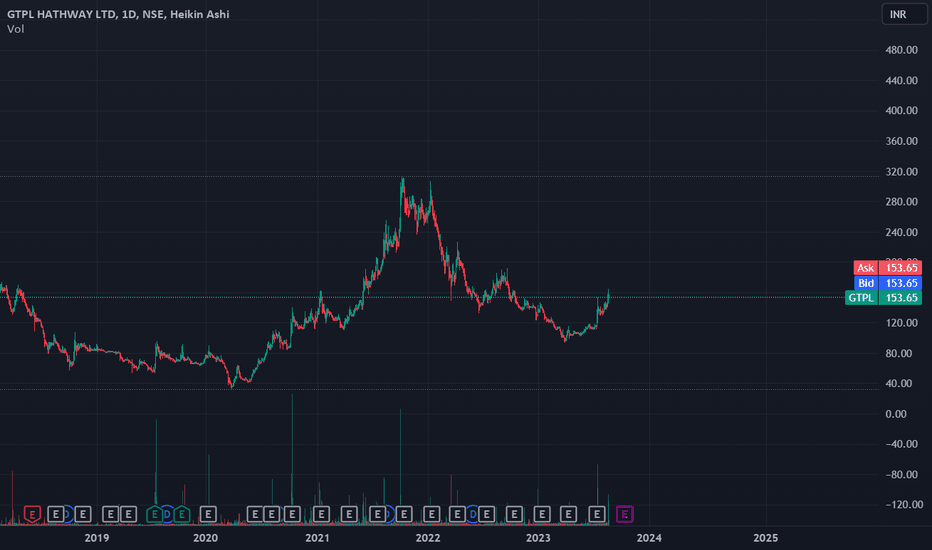Click the 2020 time axis label

pos(206,538)
